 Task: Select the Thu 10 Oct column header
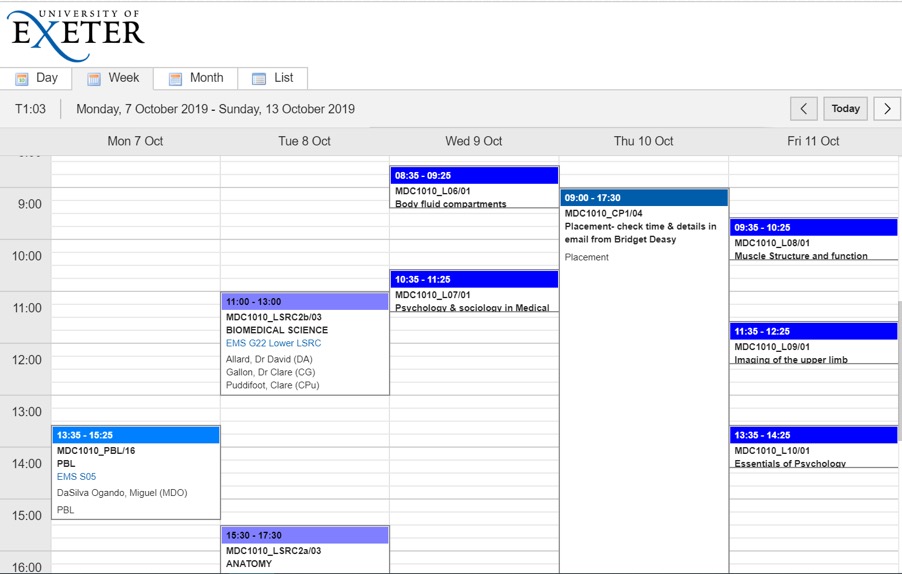click(x=643, y=141)
